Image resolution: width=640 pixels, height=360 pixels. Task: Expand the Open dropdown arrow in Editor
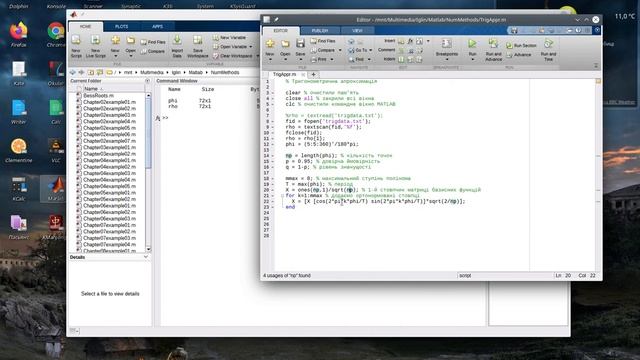[x=285, y=60]
